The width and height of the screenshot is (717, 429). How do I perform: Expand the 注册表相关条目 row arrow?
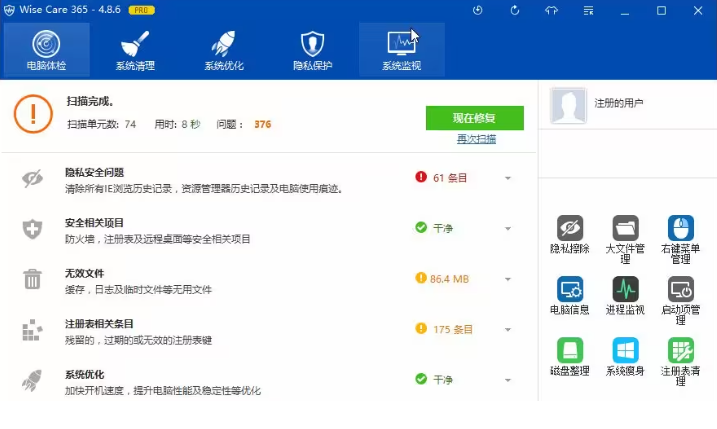click(508, 329)
